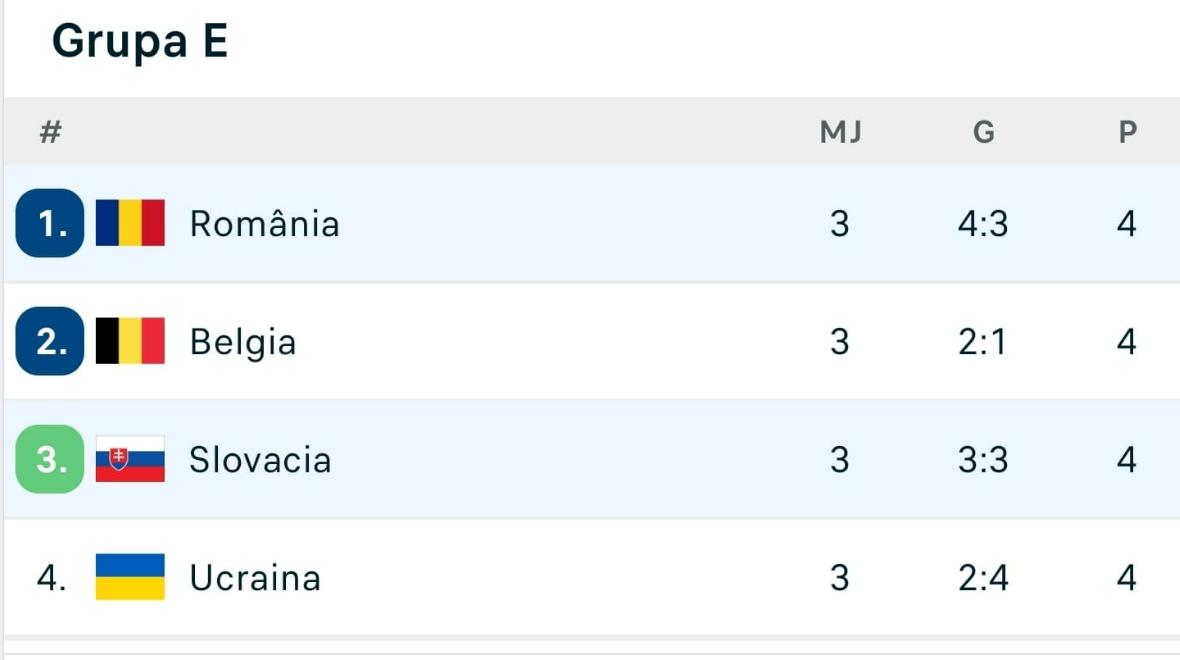Click the position 4 number for Ucraina
This screenshot has width=1180, height=660.
point(51,578)
